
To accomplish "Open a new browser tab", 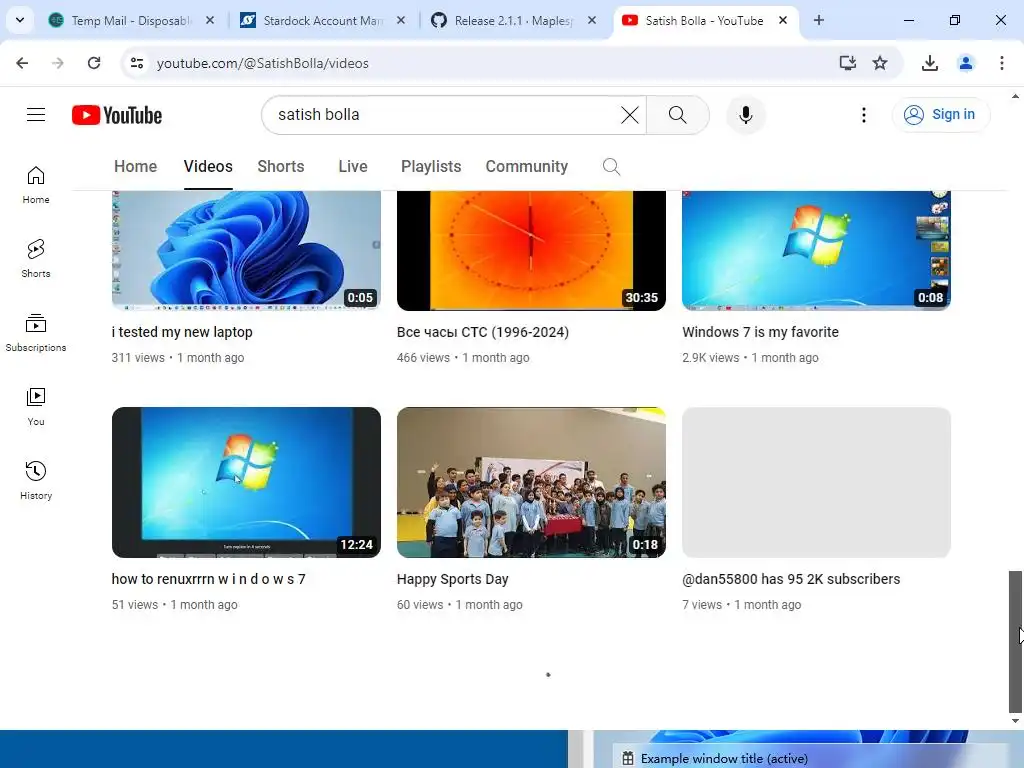I will [818, 20].
